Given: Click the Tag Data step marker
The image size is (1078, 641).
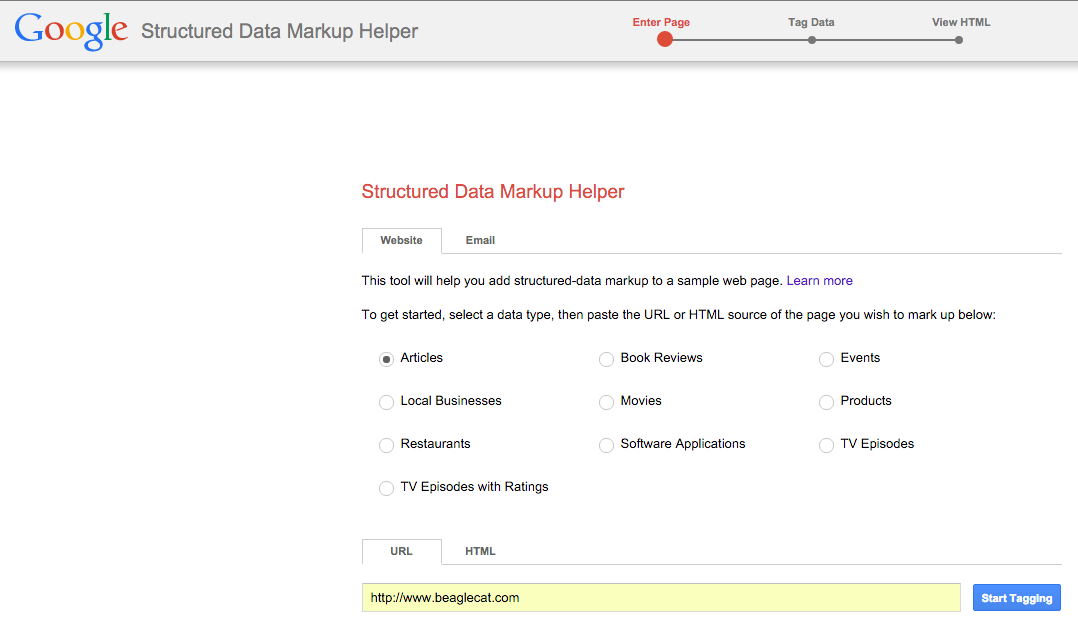Looking at the screenshot, I should [812, 40].
